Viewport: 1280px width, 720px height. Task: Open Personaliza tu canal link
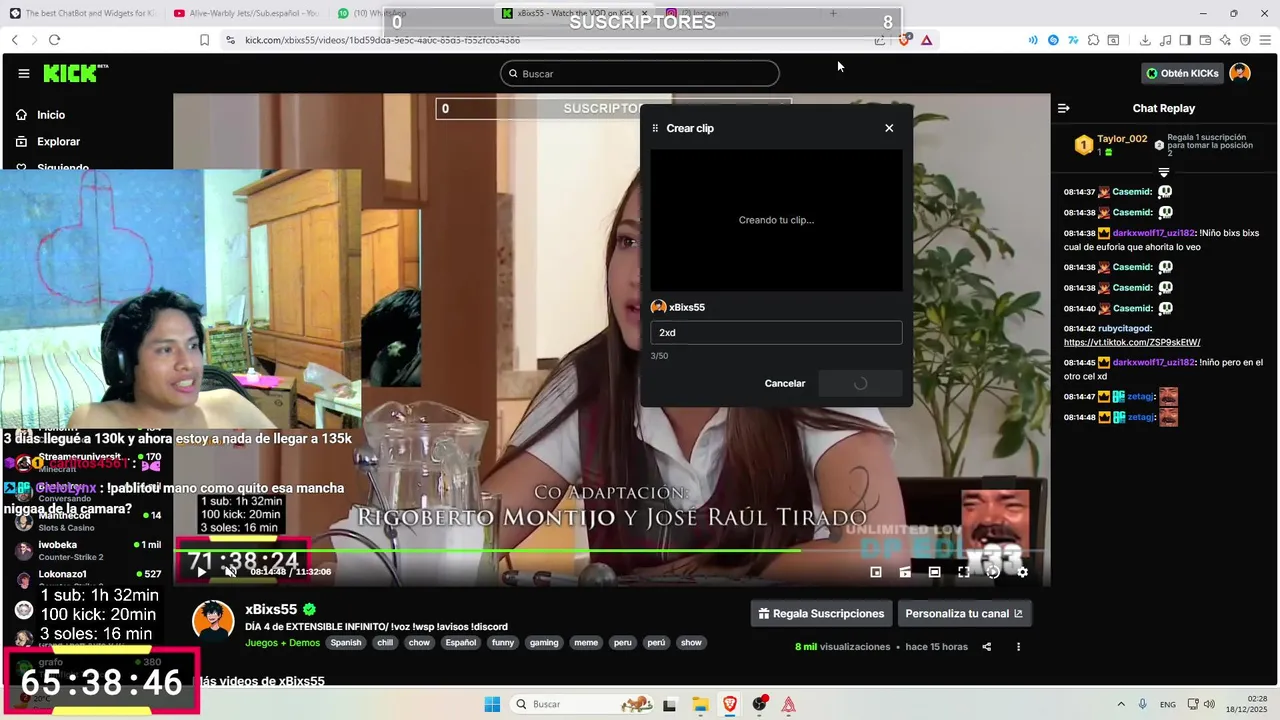coord(964,614)
